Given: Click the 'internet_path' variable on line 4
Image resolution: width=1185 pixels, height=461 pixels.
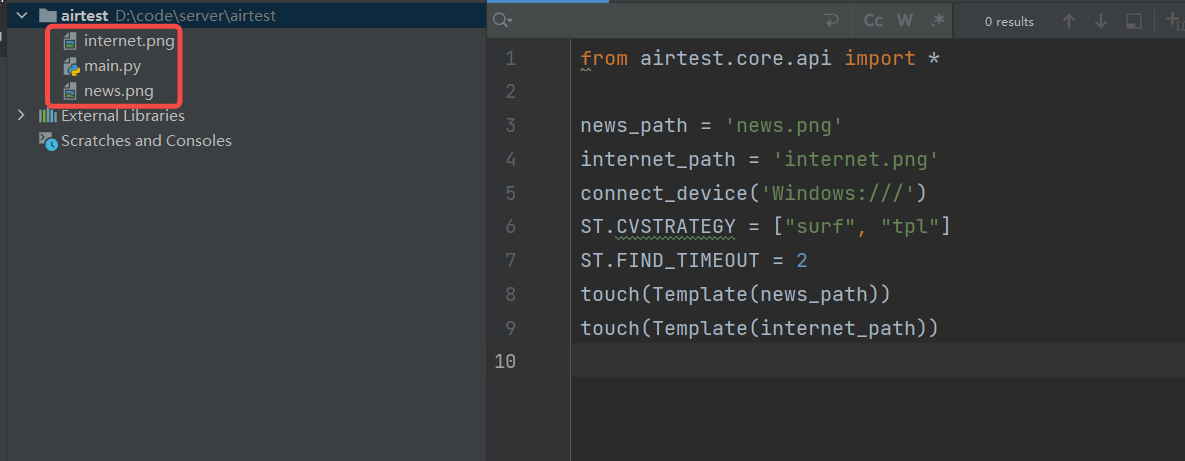Looking at the screenshot, I should [657, 159].
